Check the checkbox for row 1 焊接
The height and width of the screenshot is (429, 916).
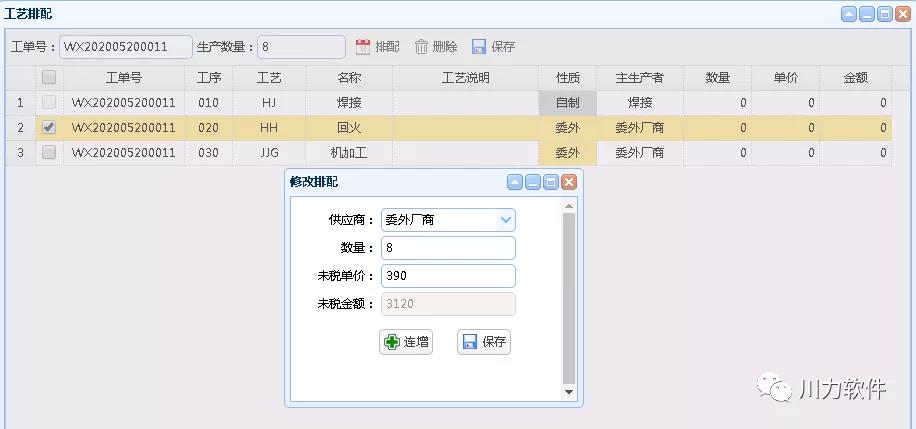pos(49,102)
